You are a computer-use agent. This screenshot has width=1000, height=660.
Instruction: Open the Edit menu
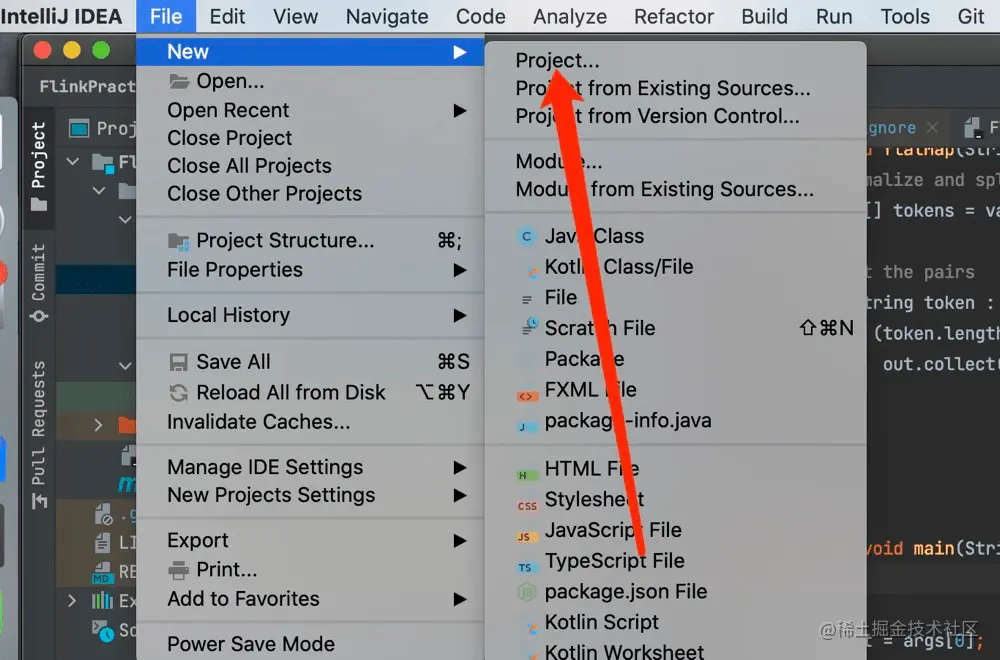[x=227, y=16]
